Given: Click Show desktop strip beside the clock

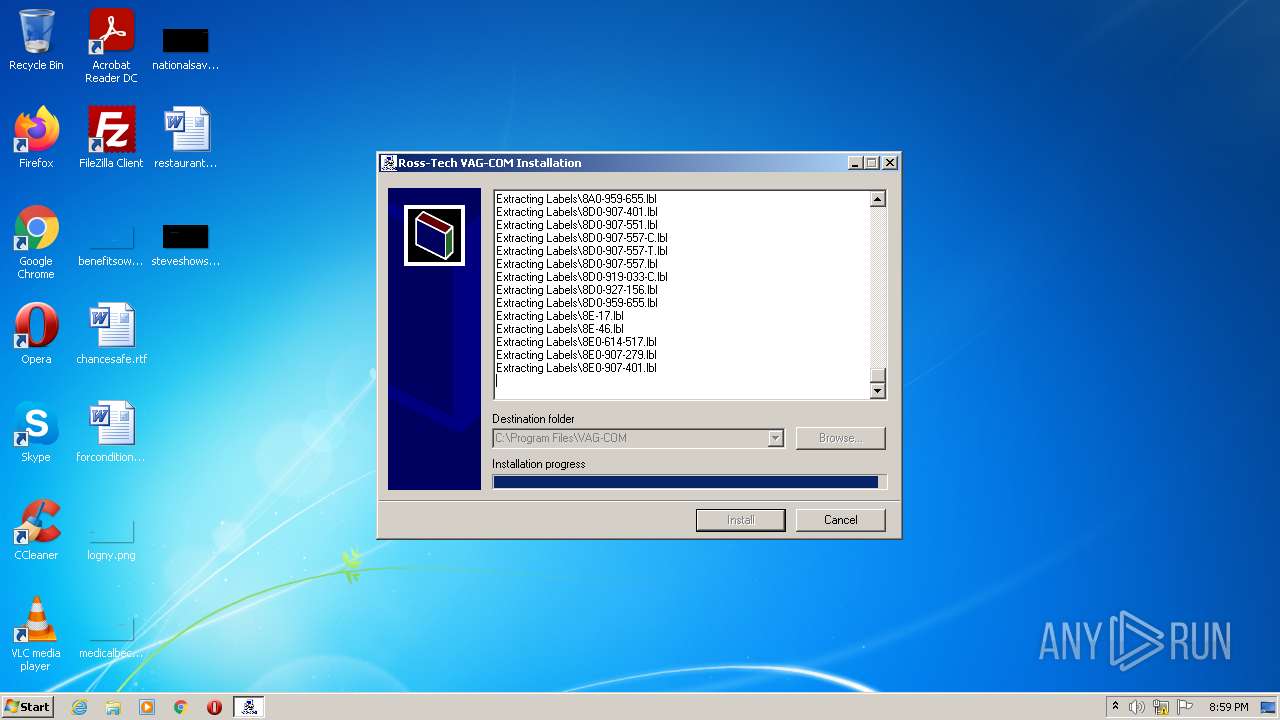Looking at the screenshot, I should click(x=1270, y=707).
